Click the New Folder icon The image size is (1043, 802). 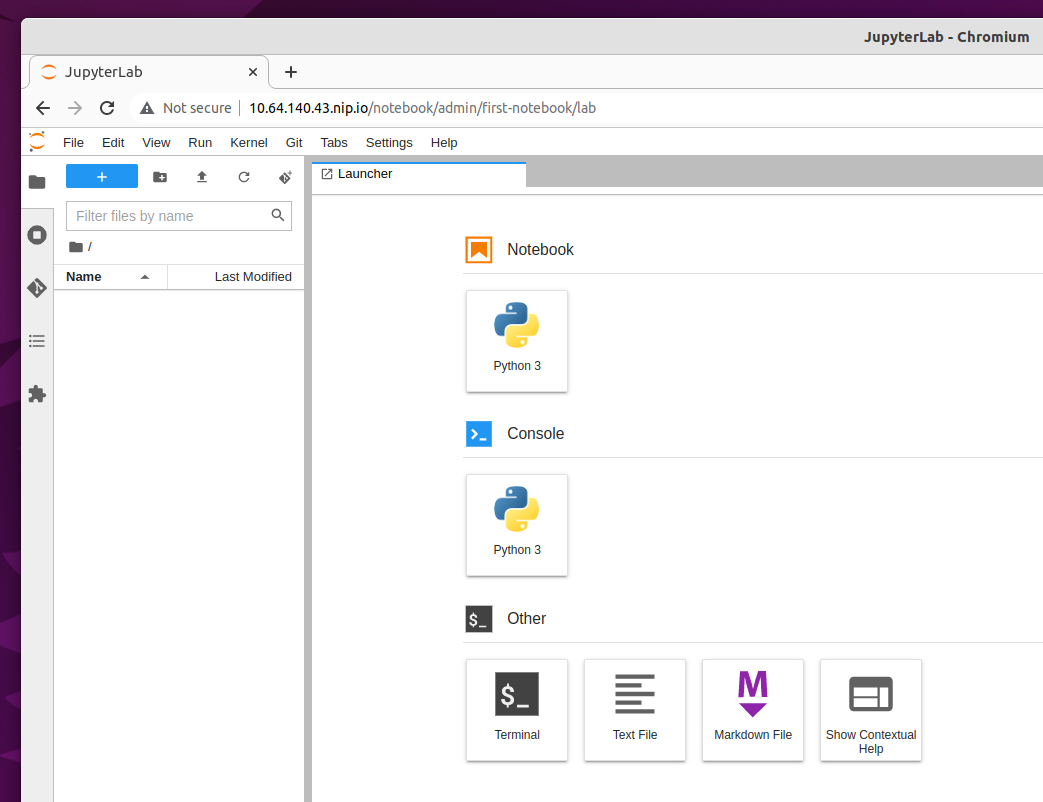[x=160, y=177]
